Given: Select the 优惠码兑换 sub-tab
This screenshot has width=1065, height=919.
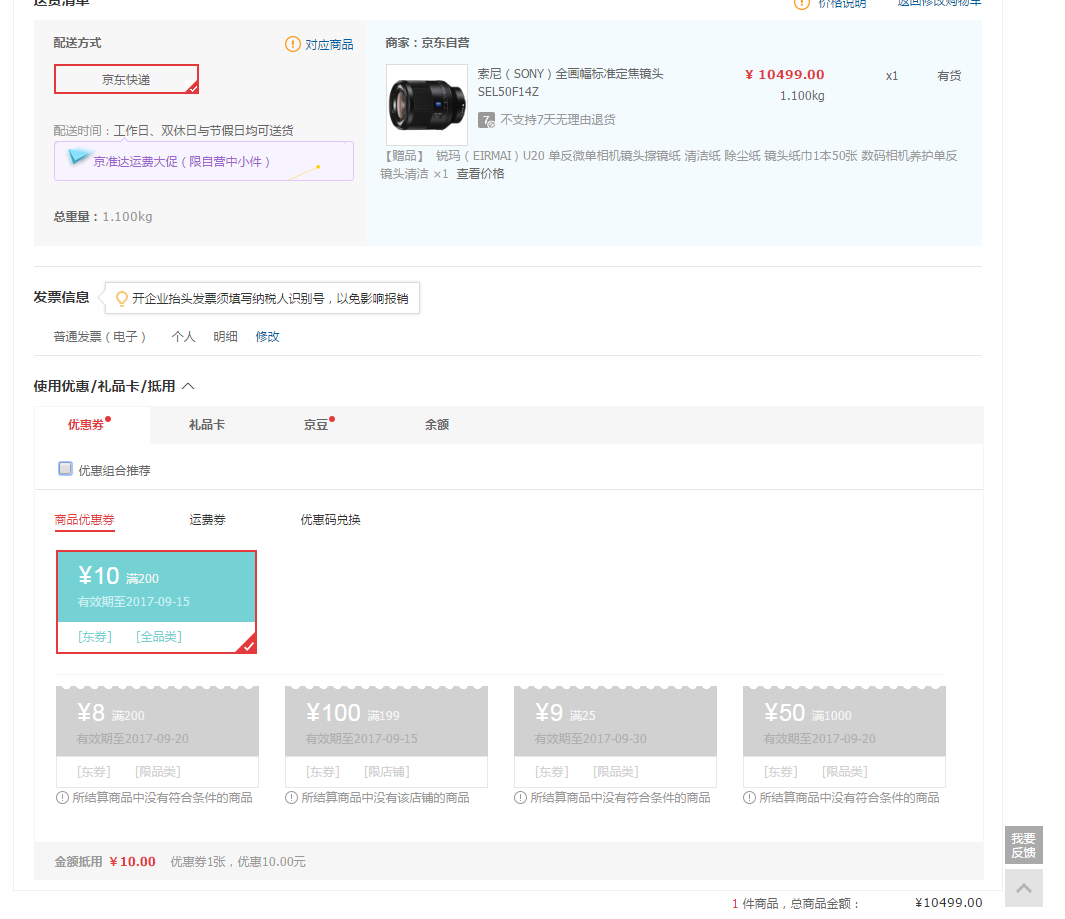Looking at the screenshot, I should tap(330, 520).
